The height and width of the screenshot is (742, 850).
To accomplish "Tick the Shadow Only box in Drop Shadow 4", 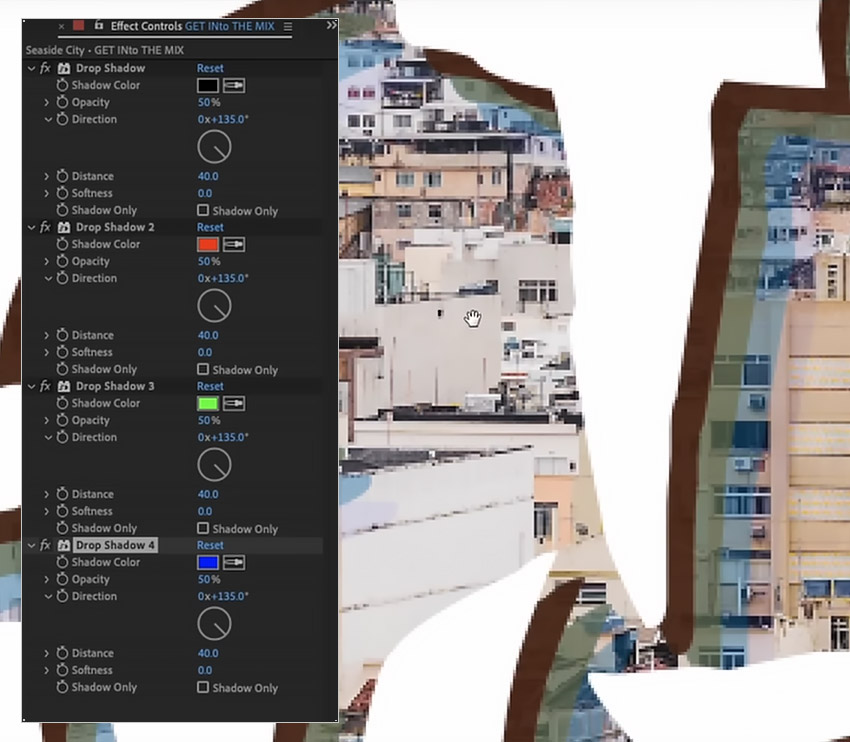I will [203, 687].
